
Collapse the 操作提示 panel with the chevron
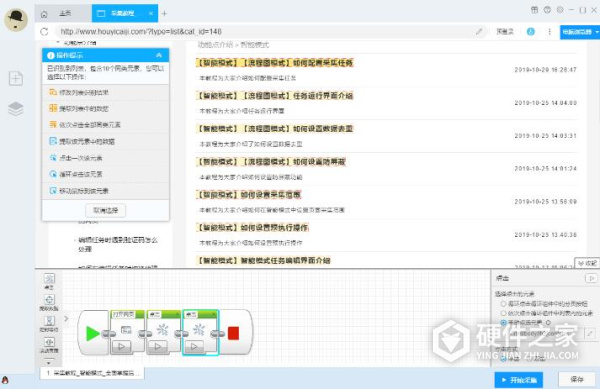click(x=159, y=55)
